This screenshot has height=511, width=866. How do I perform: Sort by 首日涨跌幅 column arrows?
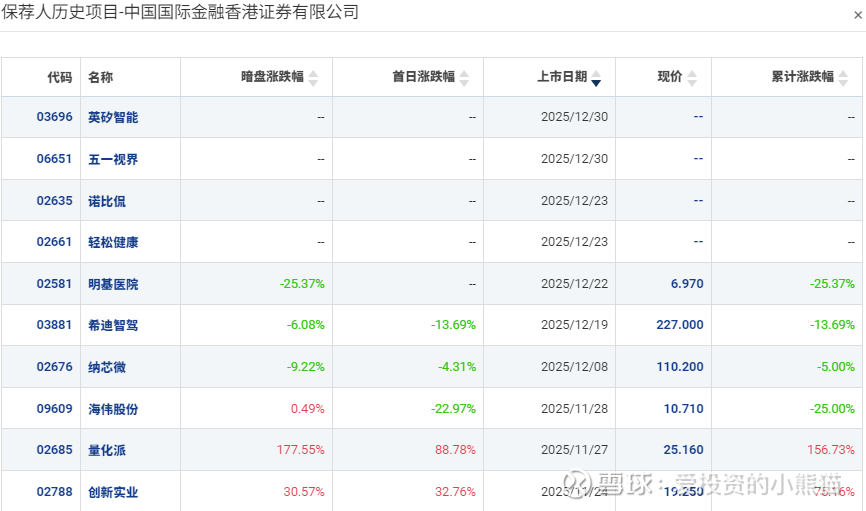tap(464, 78)
